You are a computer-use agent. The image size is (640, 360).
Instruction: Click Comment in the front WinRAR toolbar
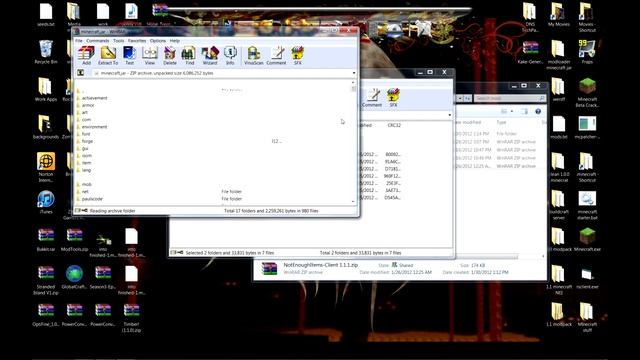coord(276,56)
